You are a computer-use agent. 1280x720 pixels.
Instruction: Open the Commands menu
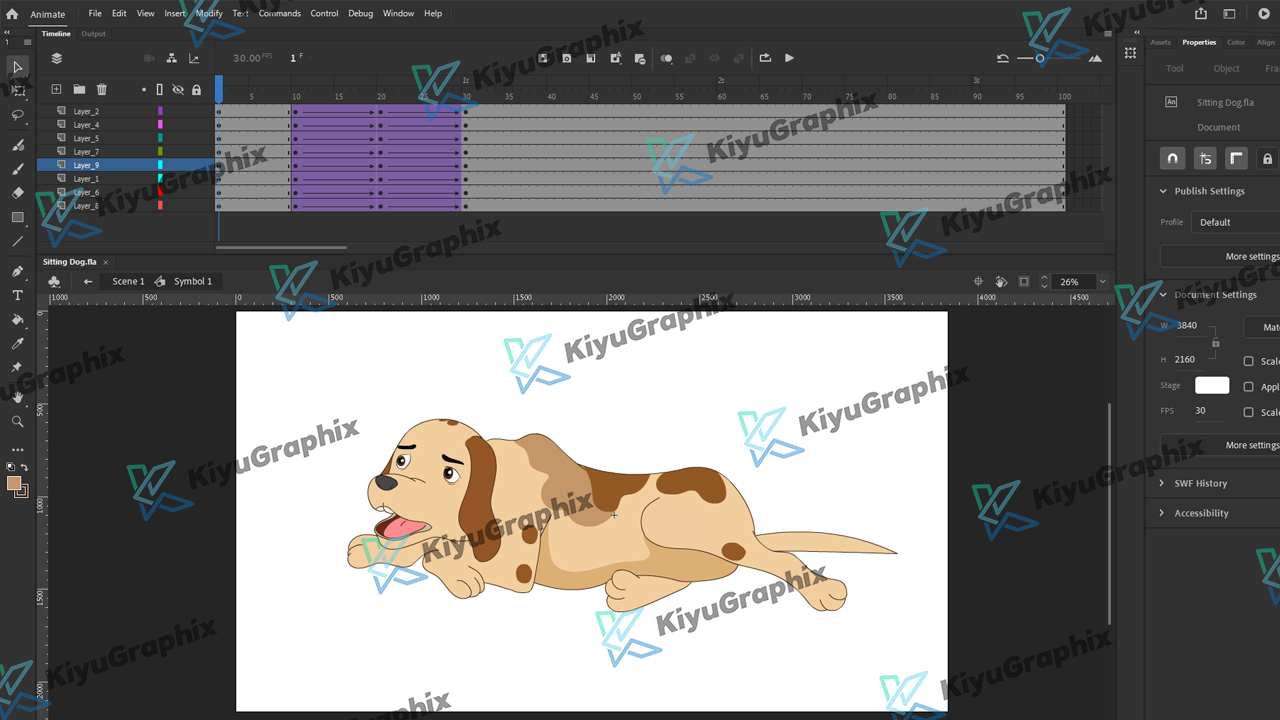[280, 14]
